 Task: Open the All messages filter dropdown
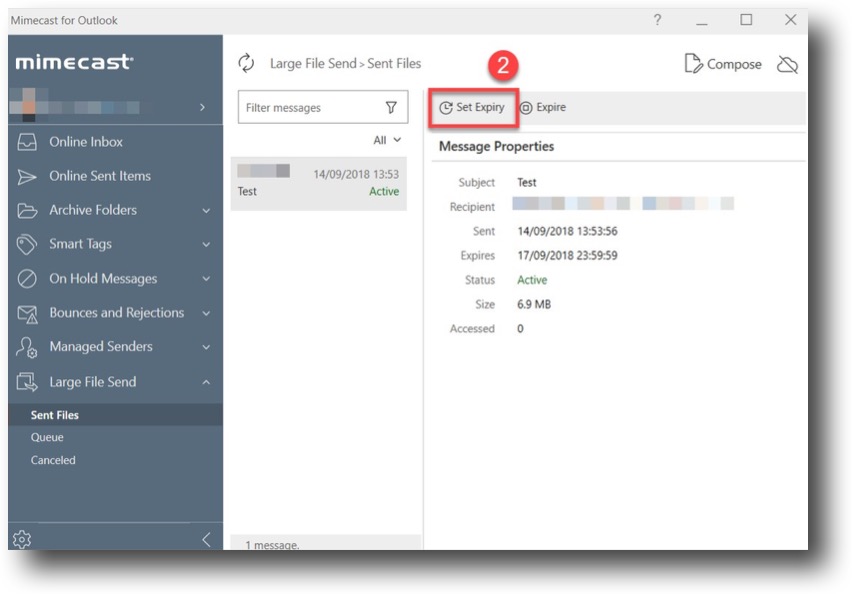pos(387,139)
